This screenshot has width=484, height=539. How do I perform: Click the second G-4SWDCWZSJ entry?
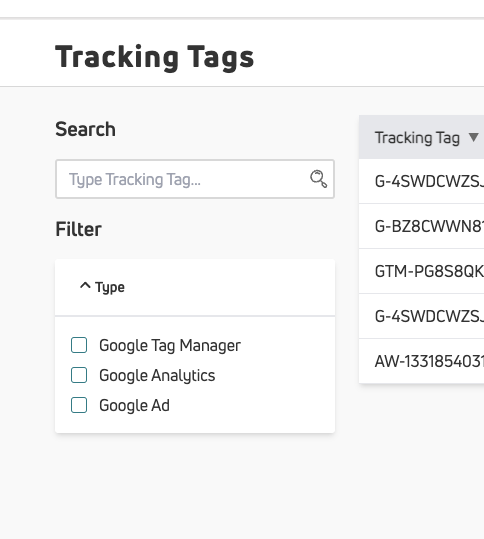421,316
